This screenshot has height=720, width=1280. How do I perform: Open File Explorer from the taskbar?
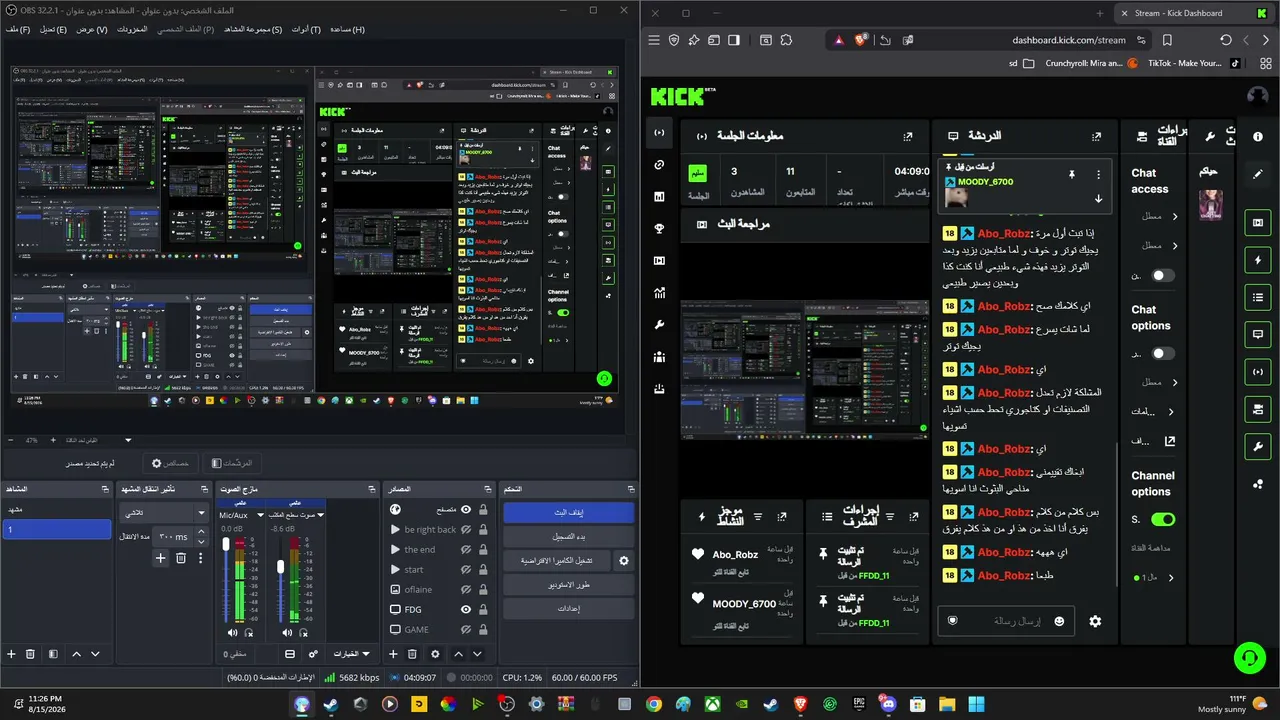947,704
